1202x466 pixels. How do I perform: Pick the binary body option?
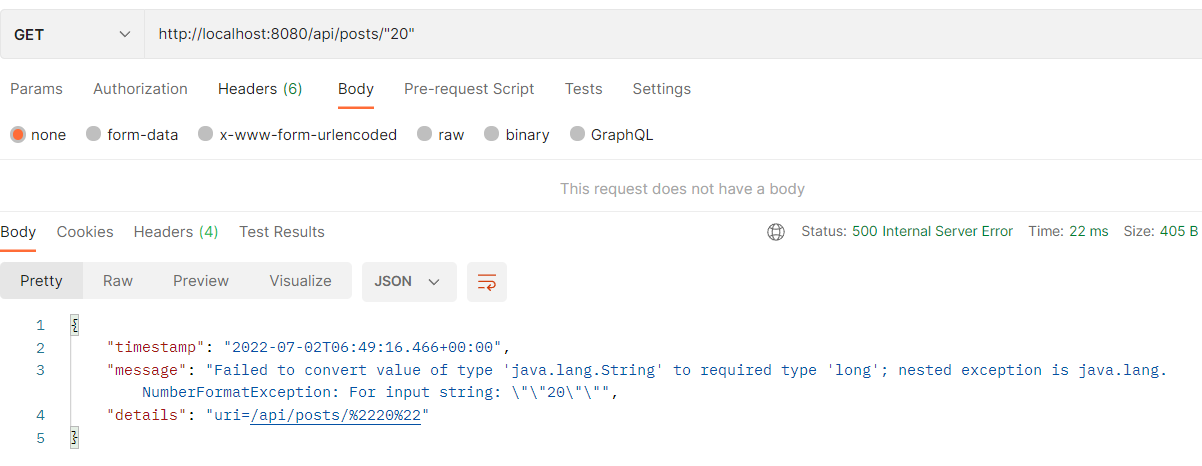(492, 134)
